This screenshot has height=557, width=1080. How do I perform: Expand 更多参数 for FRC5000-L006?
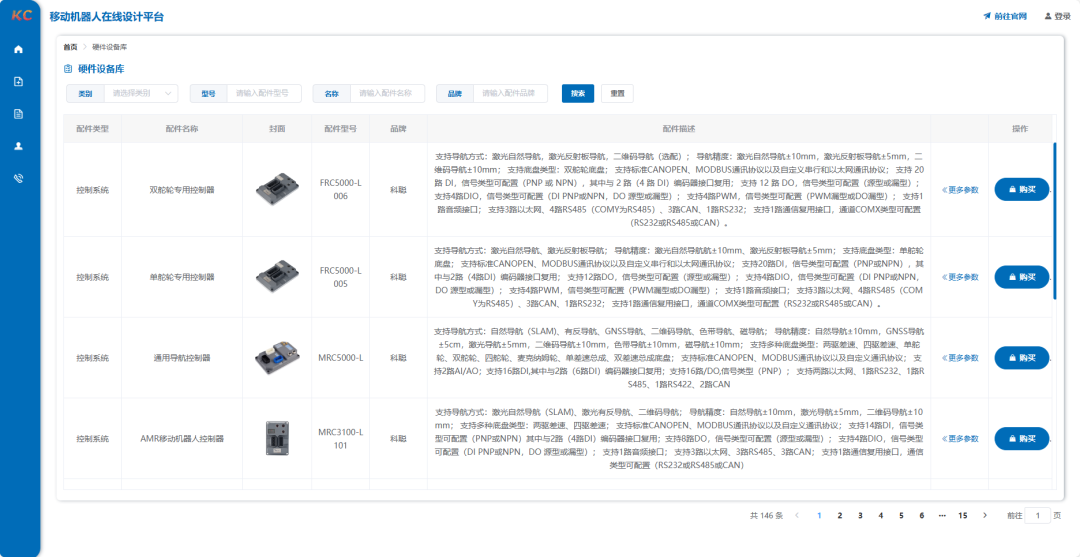click(x=960, y=189)
